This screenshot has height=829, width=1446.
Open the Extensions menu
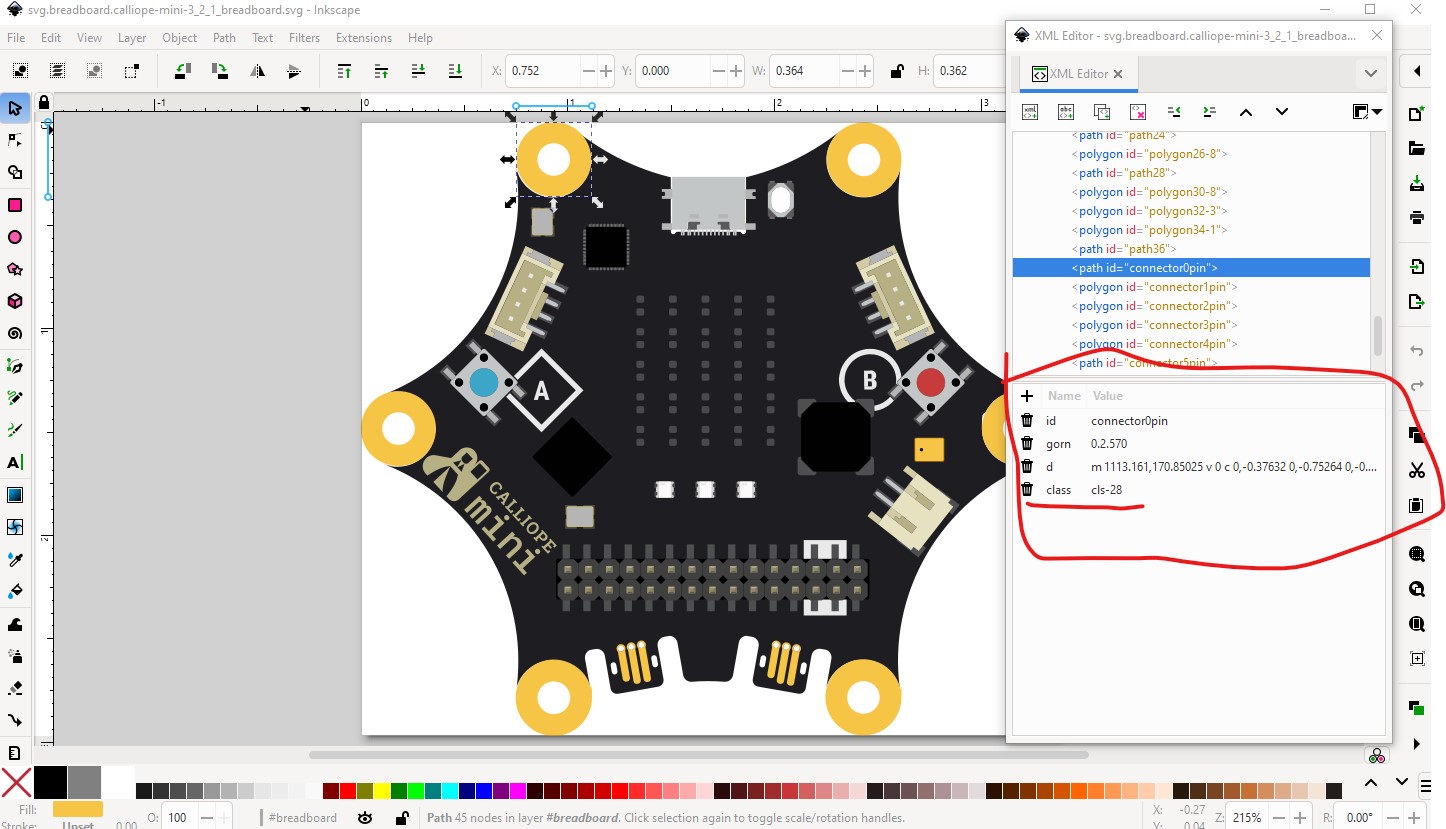point(364,38)
